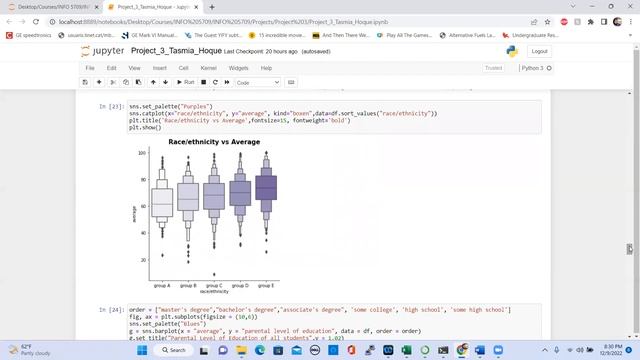The width and height of the screenshot is (640, 360).
Task: Restart the kernel icon
Action: [215, 82]
